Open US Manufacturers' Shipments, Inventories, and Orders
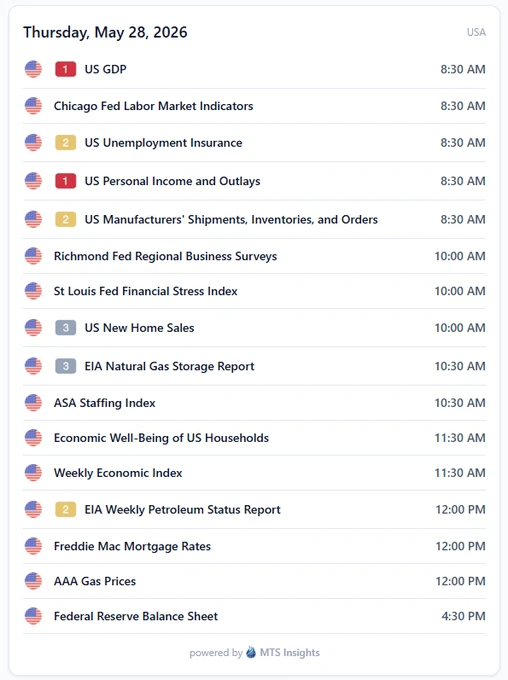Viewport: 508px width, 680px height. (231, 220)
